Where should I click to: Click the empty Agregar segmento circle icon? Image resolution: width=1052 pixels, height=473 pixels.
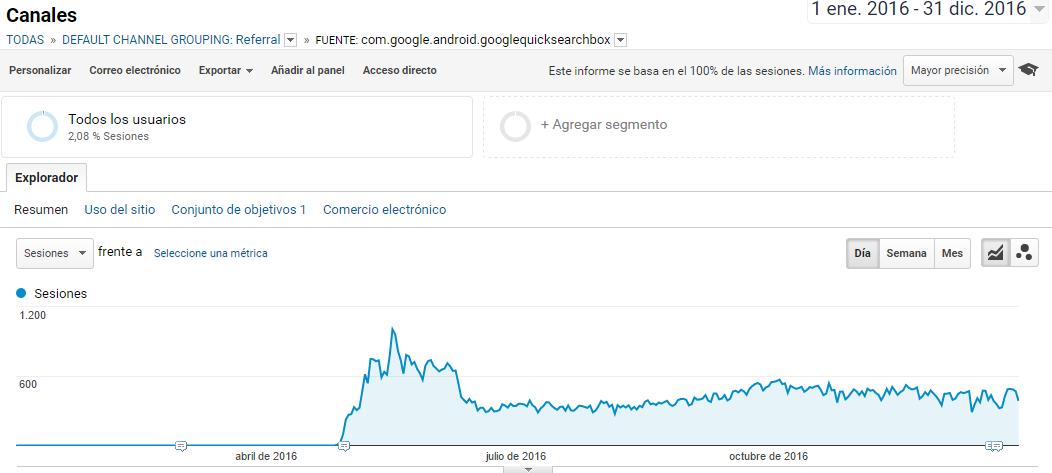pos(515,126)
